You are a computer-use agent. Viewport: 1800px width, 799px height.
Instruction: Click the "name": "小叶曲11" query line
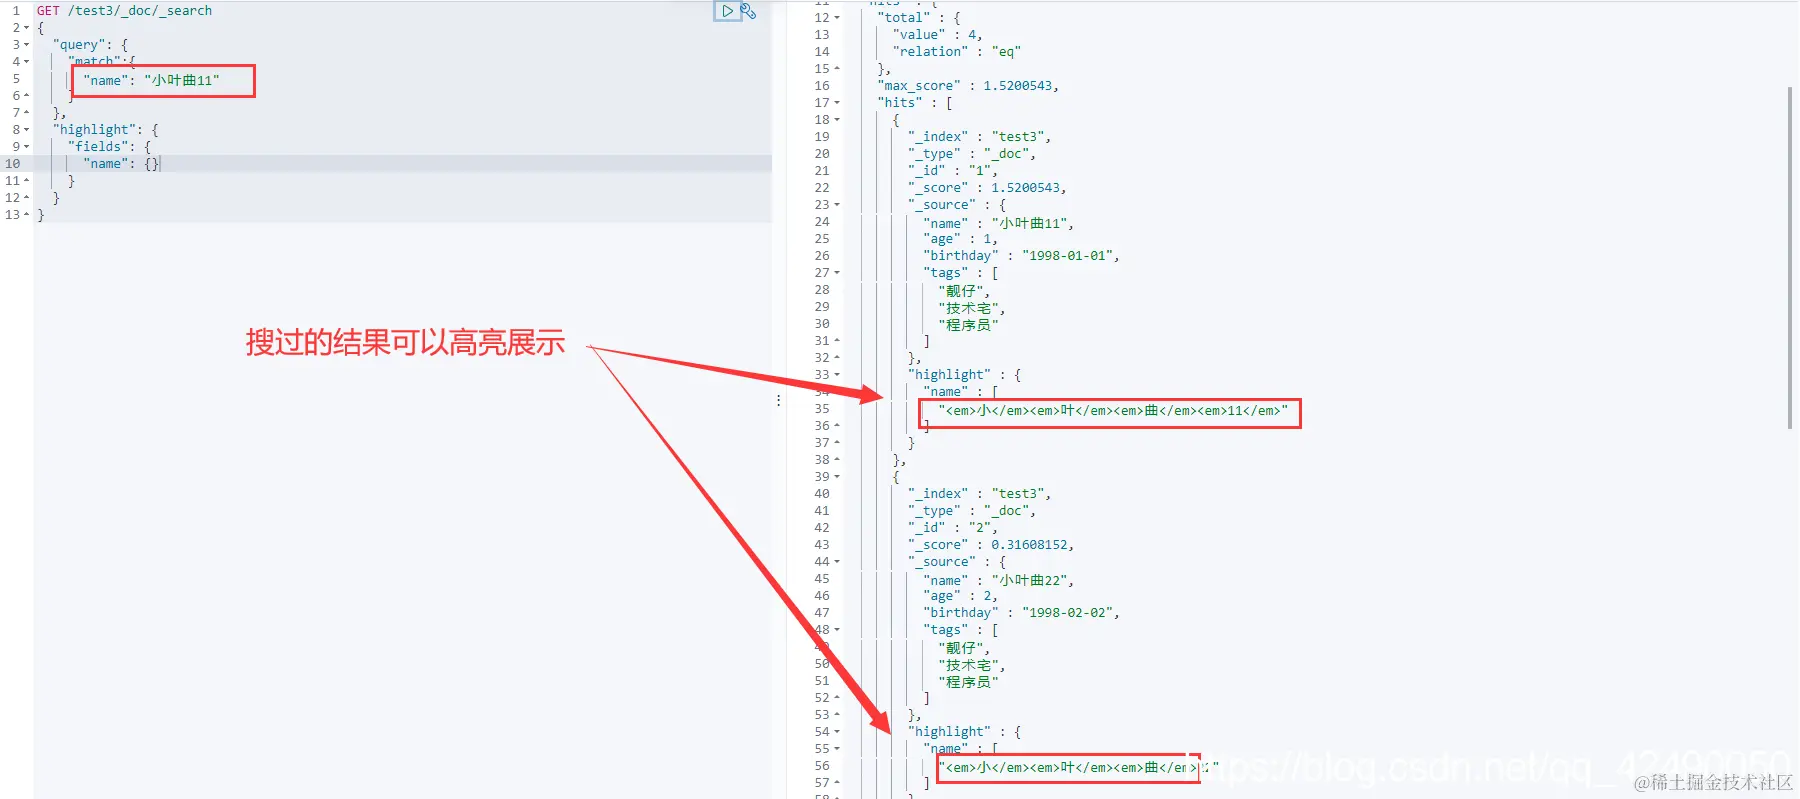pos(151,81)
